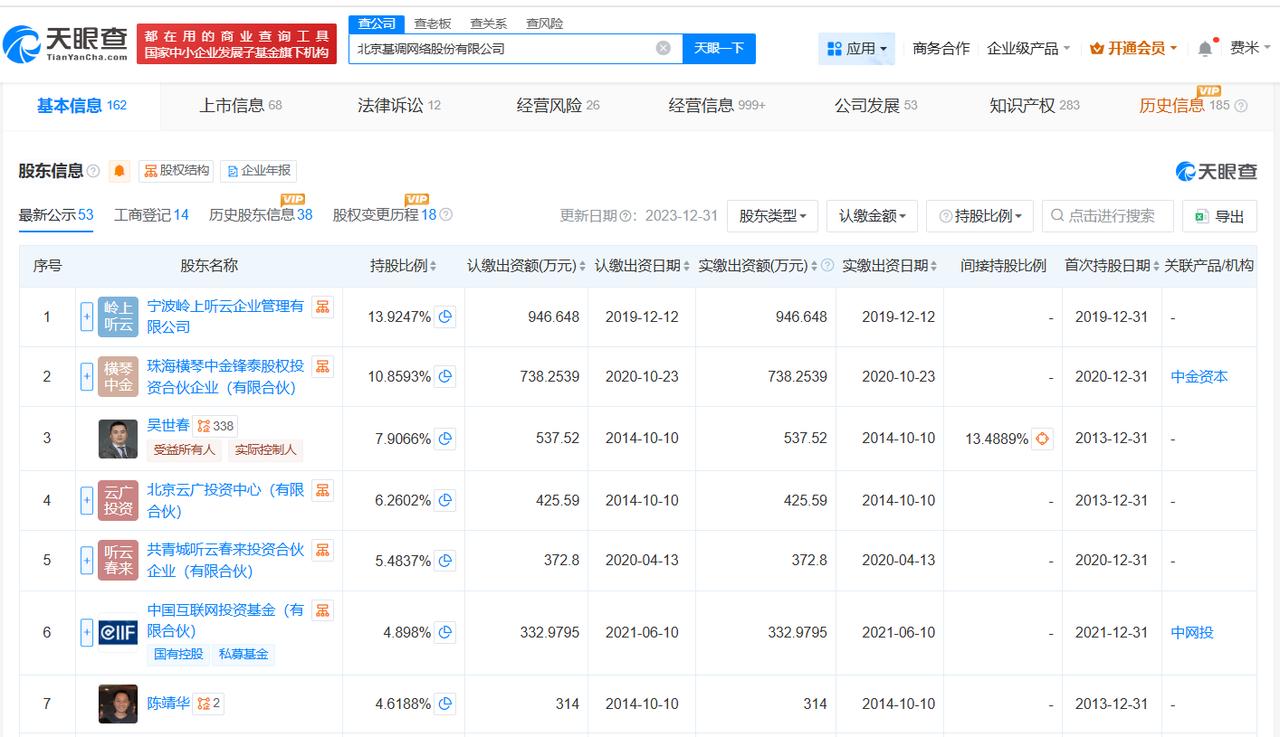Viewport: 1280px width, 737px height.
Task: Select the 工商登记 14 sub-tab
Action: click(151, 215)
